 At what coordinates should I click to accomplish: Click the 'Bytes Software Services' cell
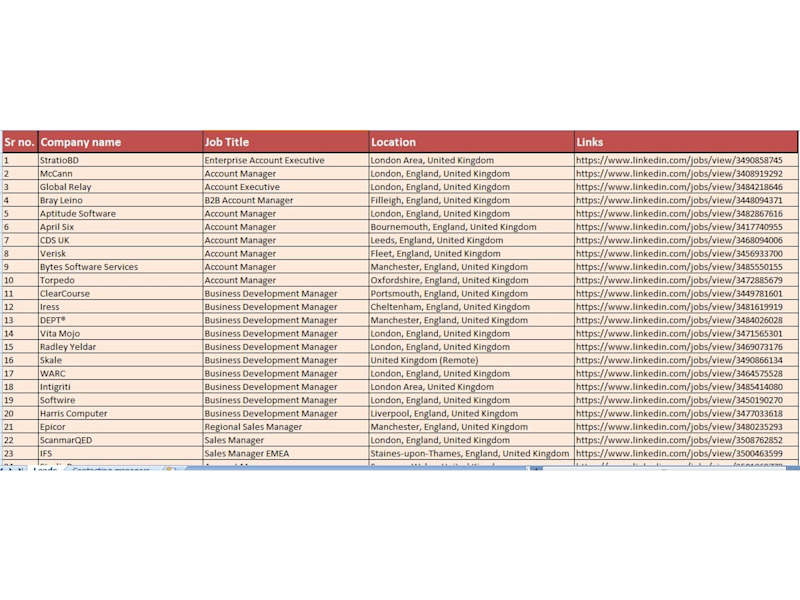[120, 267]
